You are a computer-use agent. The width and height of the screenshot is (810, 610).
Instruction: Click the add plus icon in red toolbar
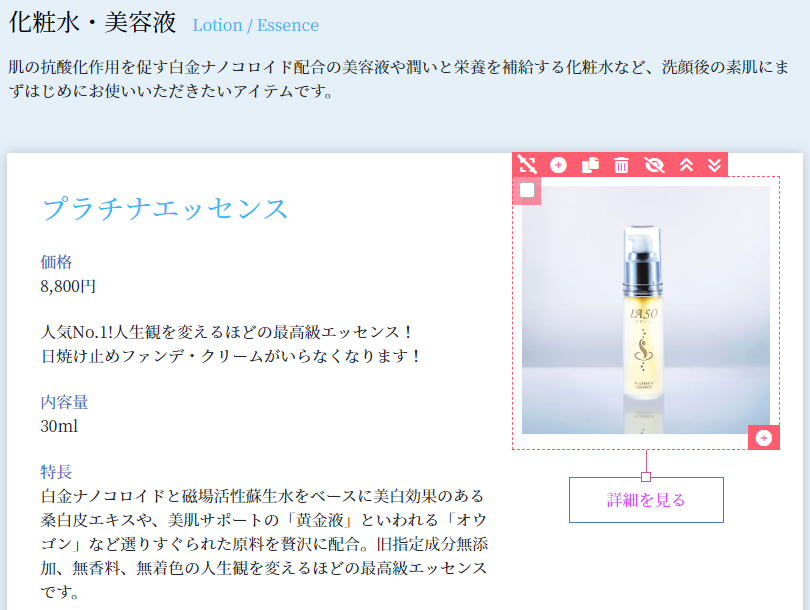558,165
